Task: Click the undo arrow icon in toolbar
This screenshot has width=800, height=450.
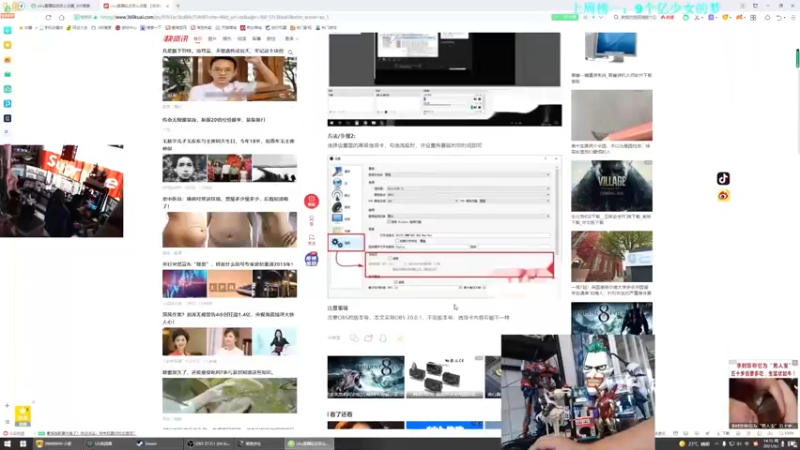Action: (x=779, y=17)
